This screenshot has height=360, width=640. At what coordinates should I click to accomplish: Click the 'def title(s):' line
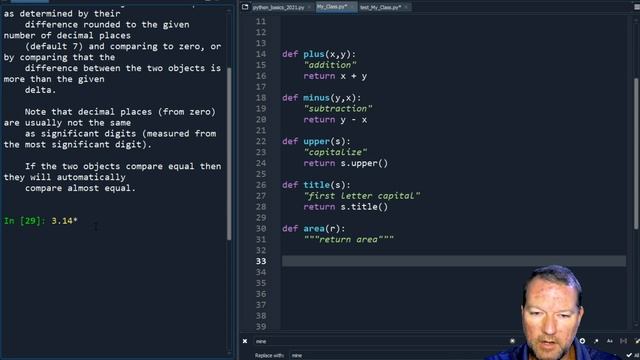click(x=316, y=185)
